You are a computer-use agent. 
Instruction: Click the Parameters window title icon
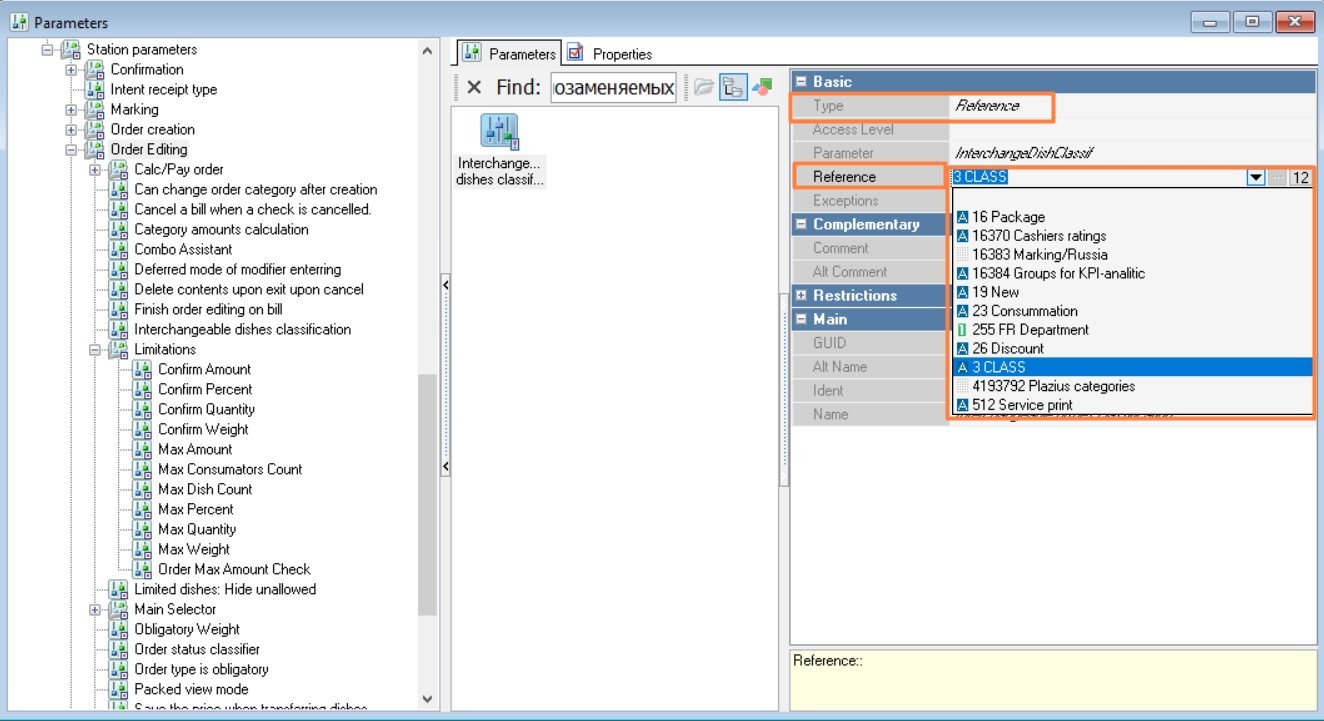19,22
